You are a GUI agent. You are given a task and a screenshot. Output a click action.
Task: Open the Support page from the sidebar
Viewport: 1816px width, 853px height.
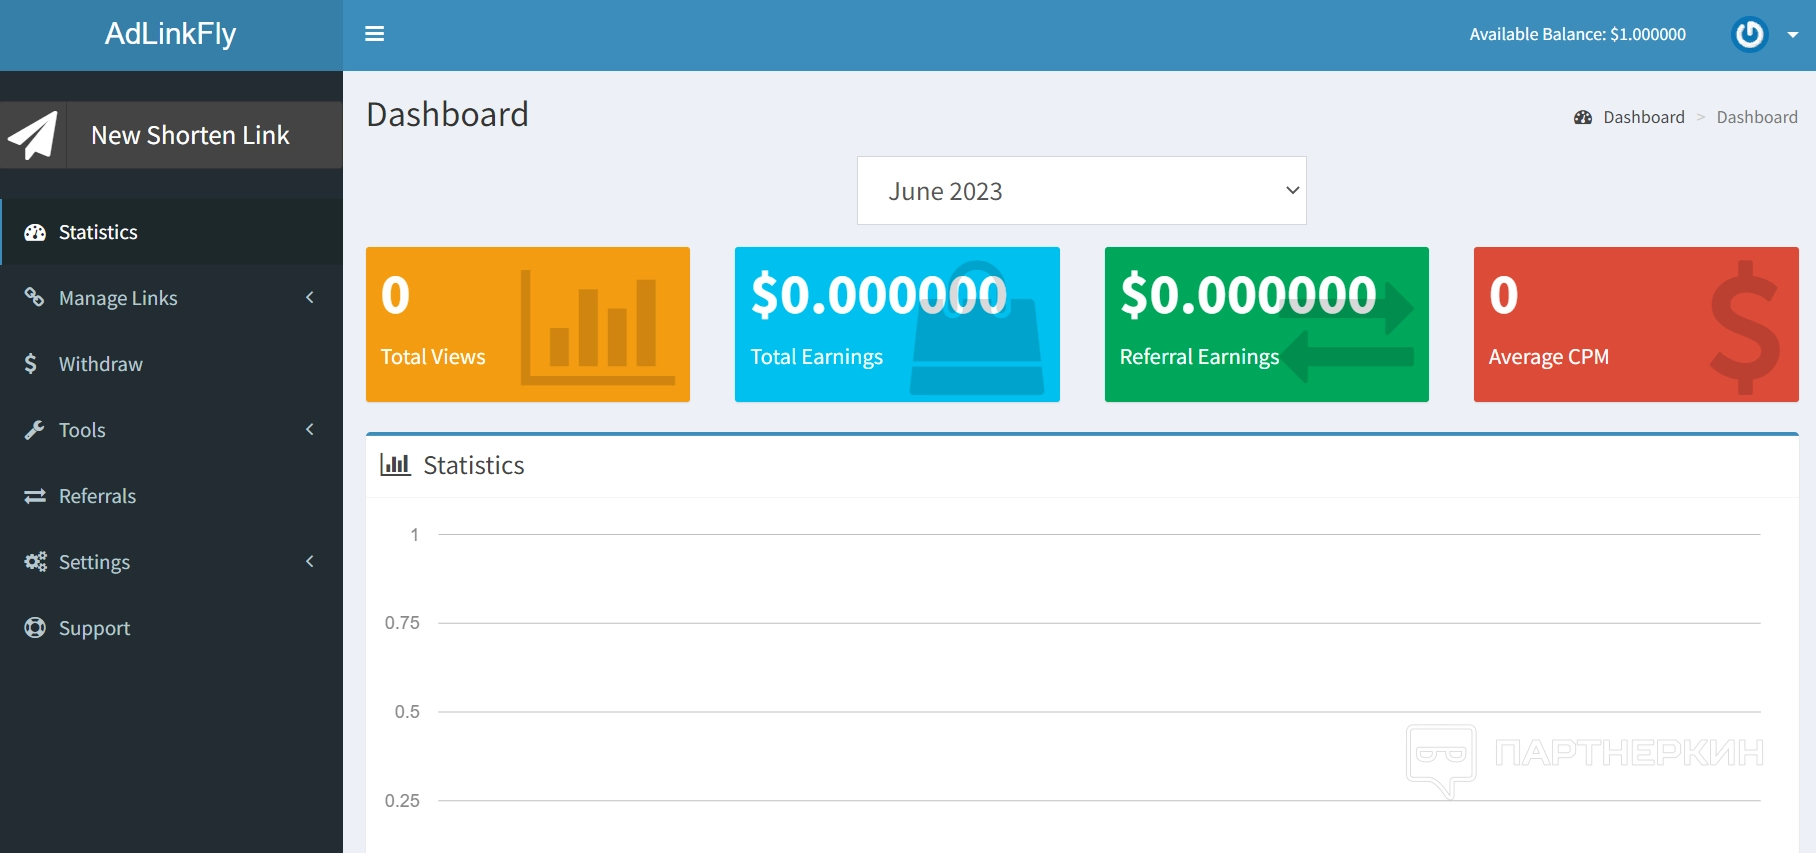coord(171,628)
